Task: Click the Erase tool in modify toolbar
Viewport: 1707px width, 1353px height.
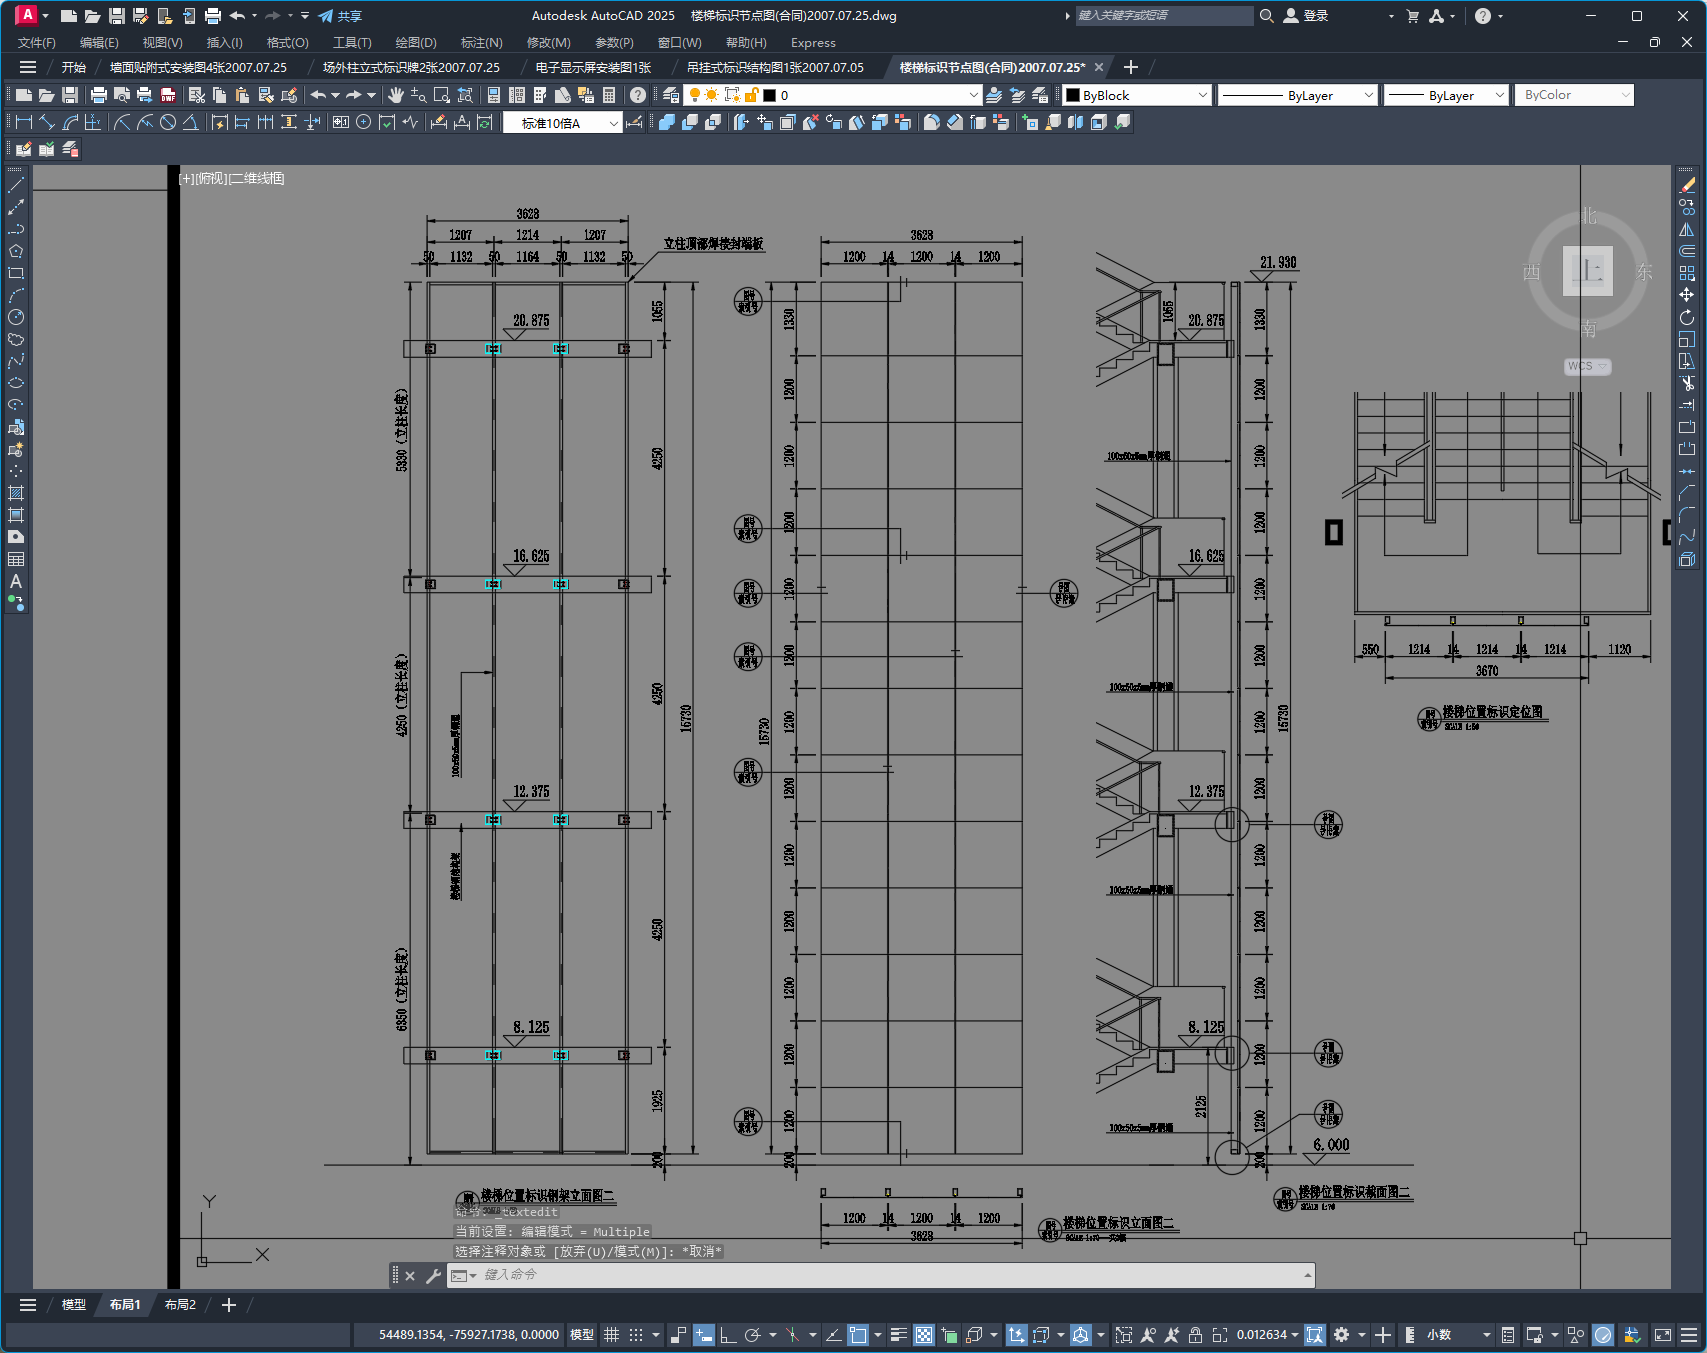Action: coord(1687,185)
